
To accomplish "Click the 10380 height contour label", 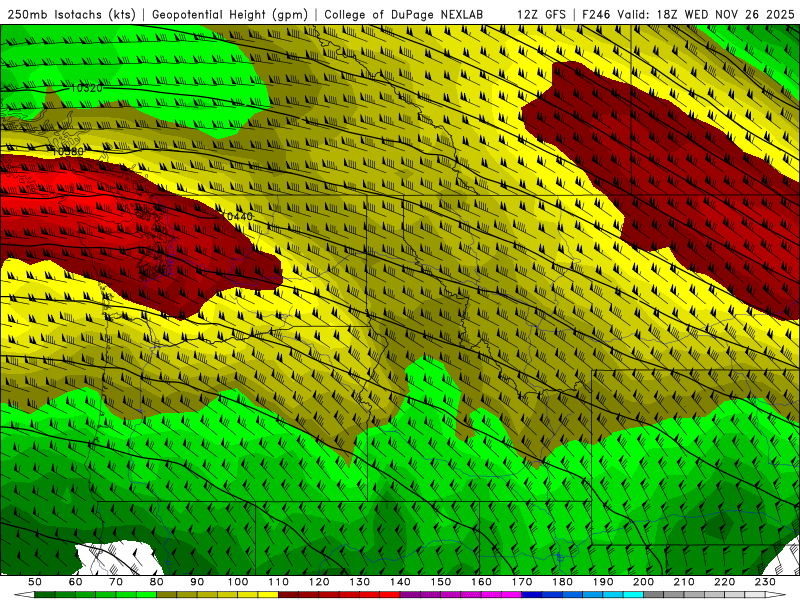I will pyautogui.click(x=67, y=152).
